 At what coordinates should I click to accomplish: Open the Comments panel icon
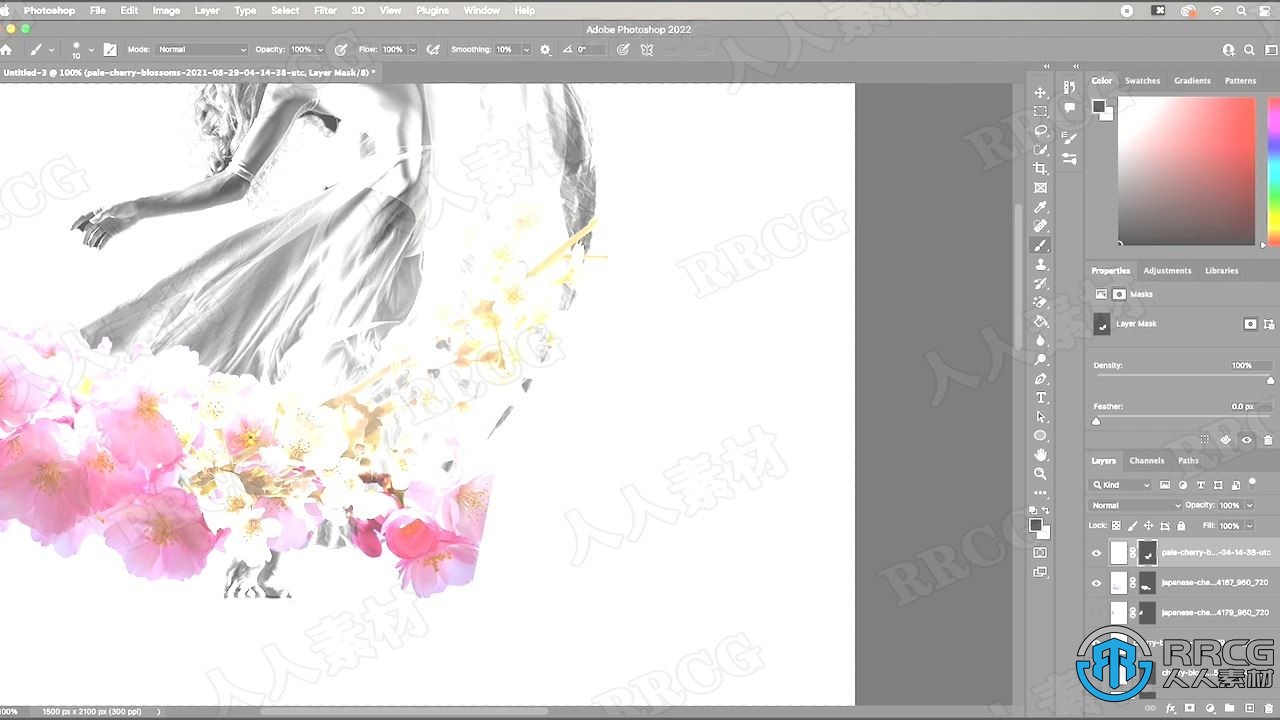[1070, 108]
